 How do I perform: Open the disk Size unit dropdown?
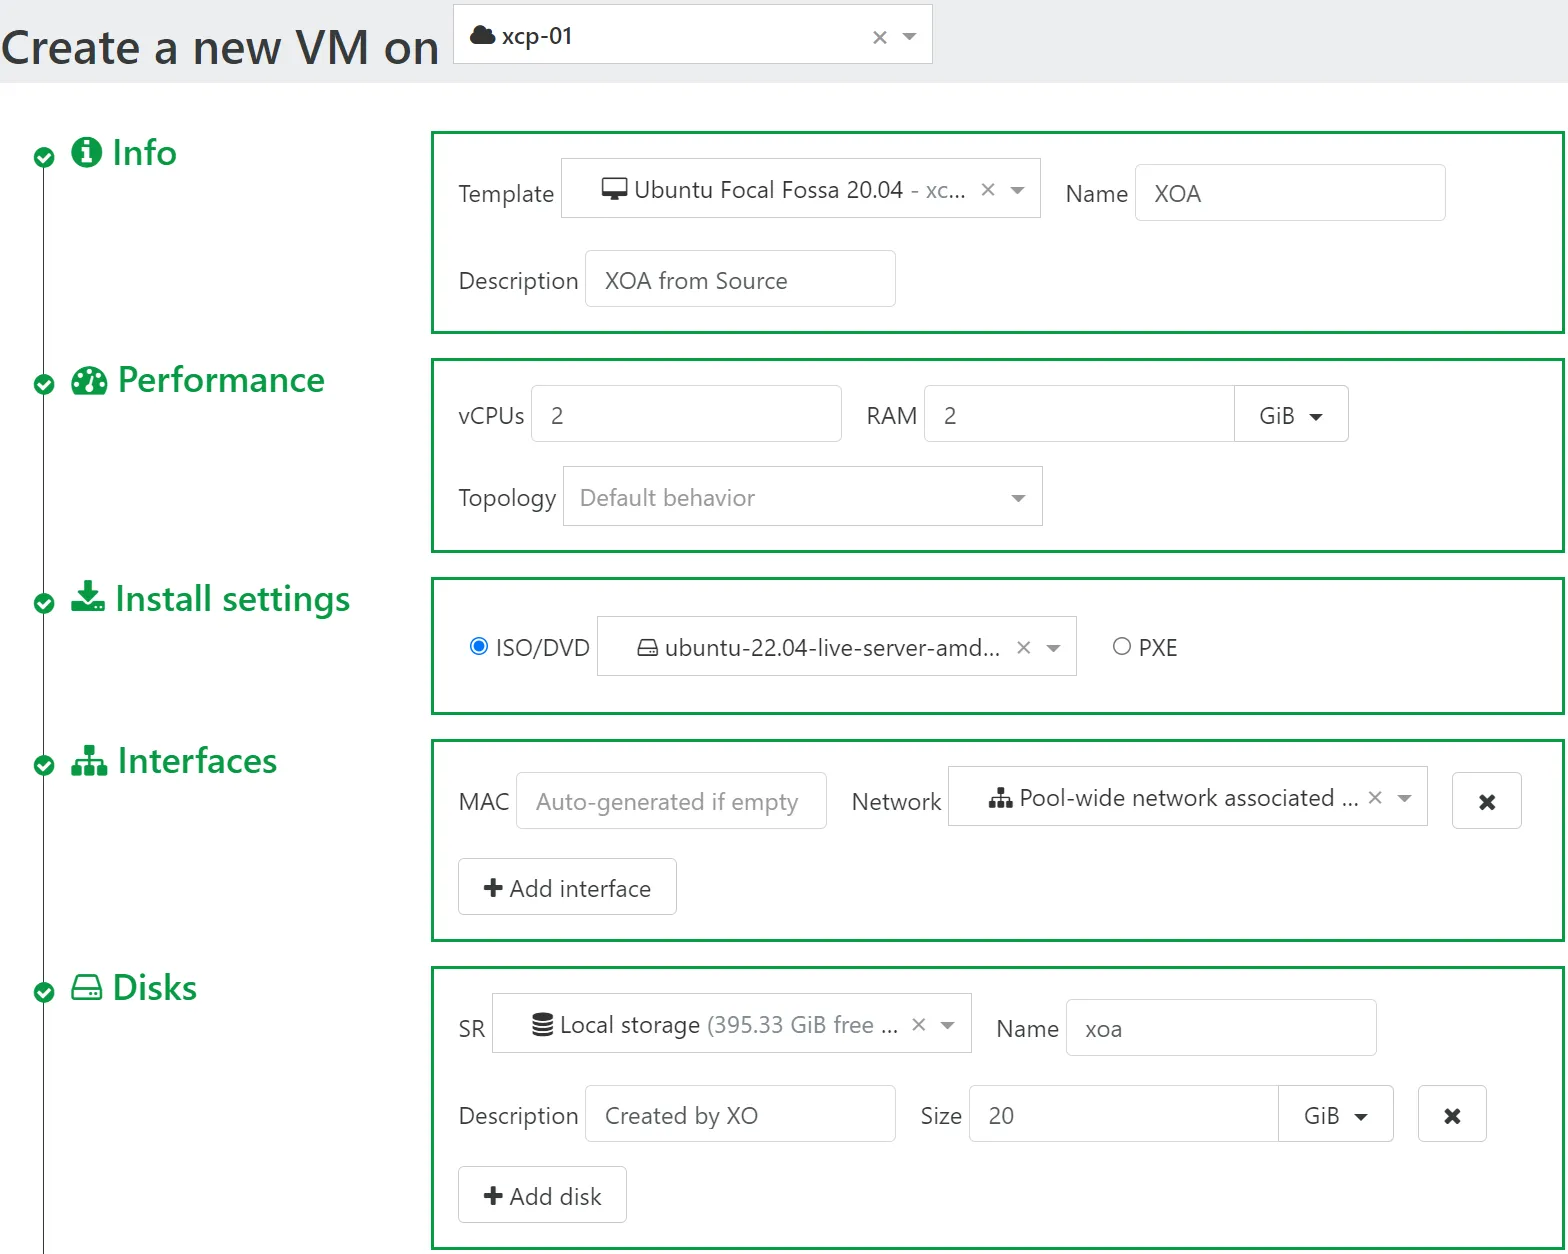click(1335, 1115)
